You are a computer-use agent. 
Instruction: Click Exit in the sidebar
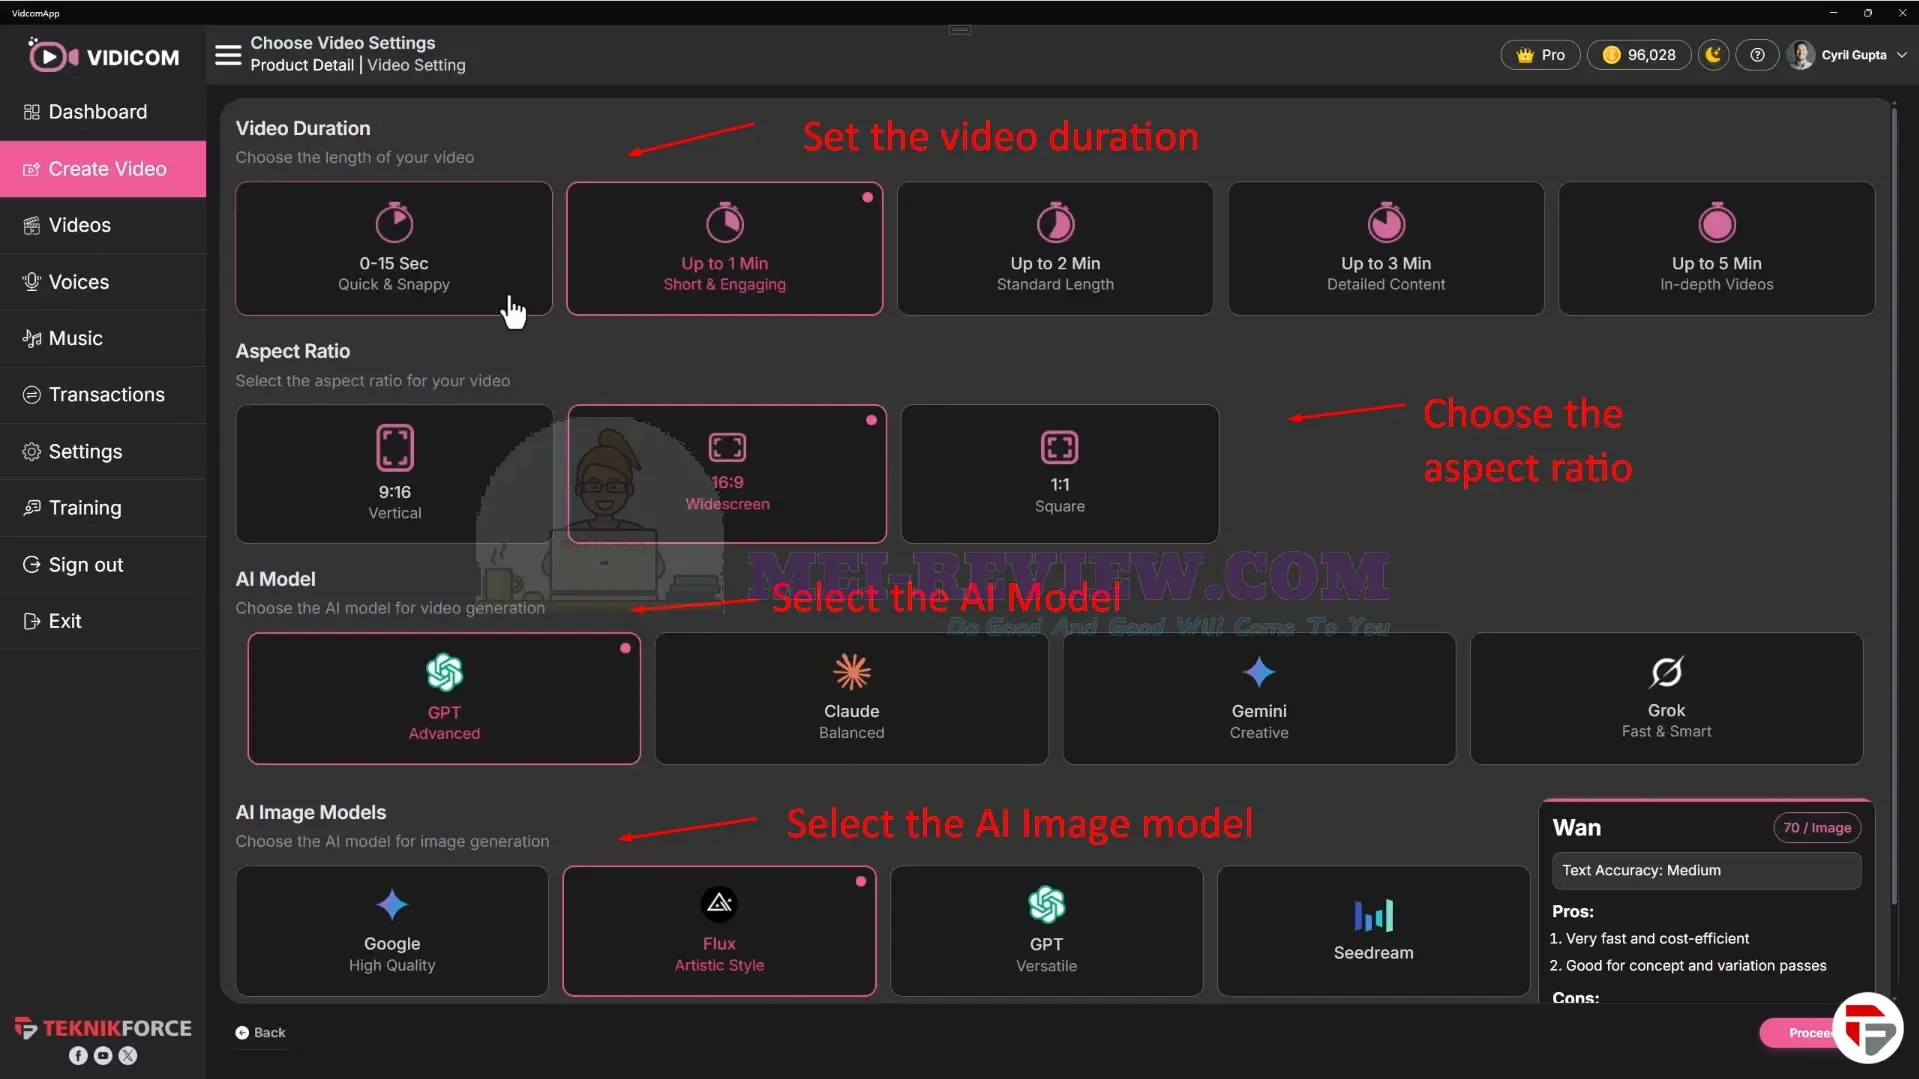click(x=103, y=621)
